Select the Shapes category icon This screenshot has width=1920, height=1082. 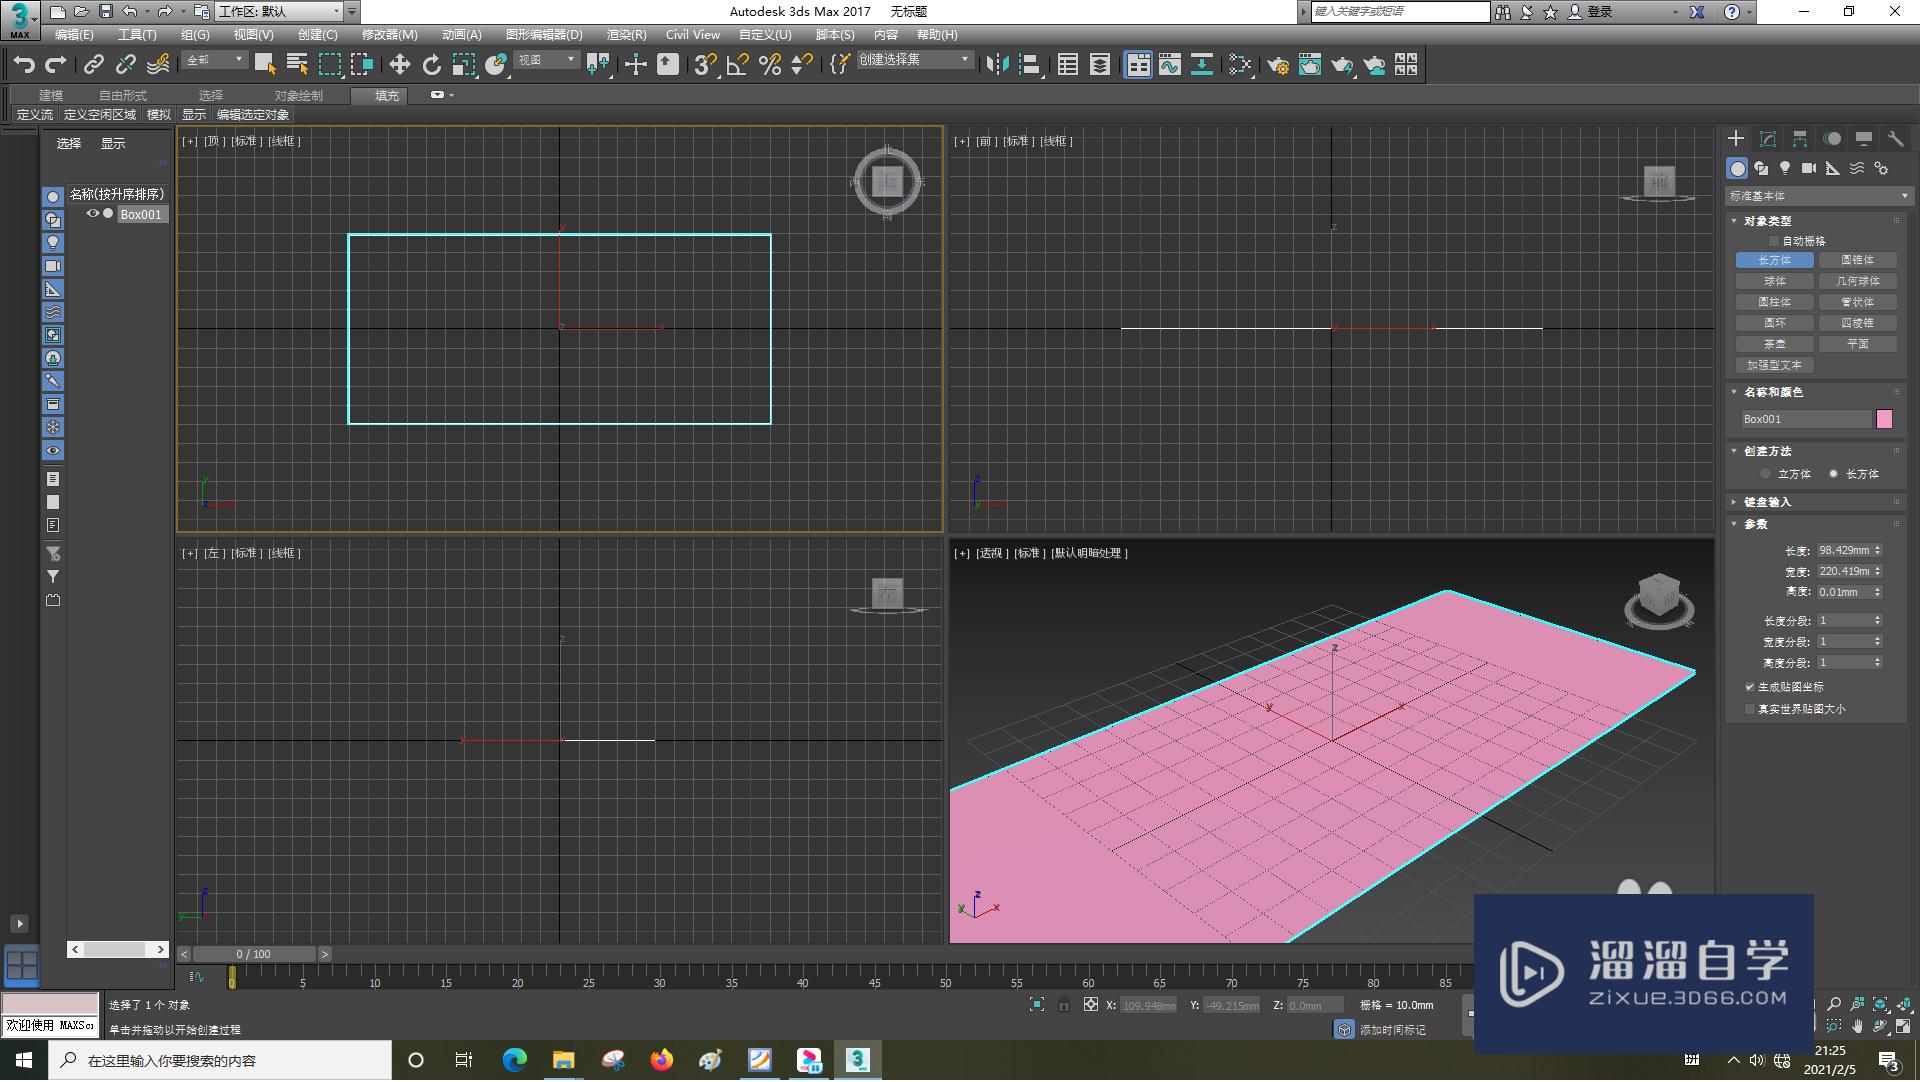[1761, 168]
